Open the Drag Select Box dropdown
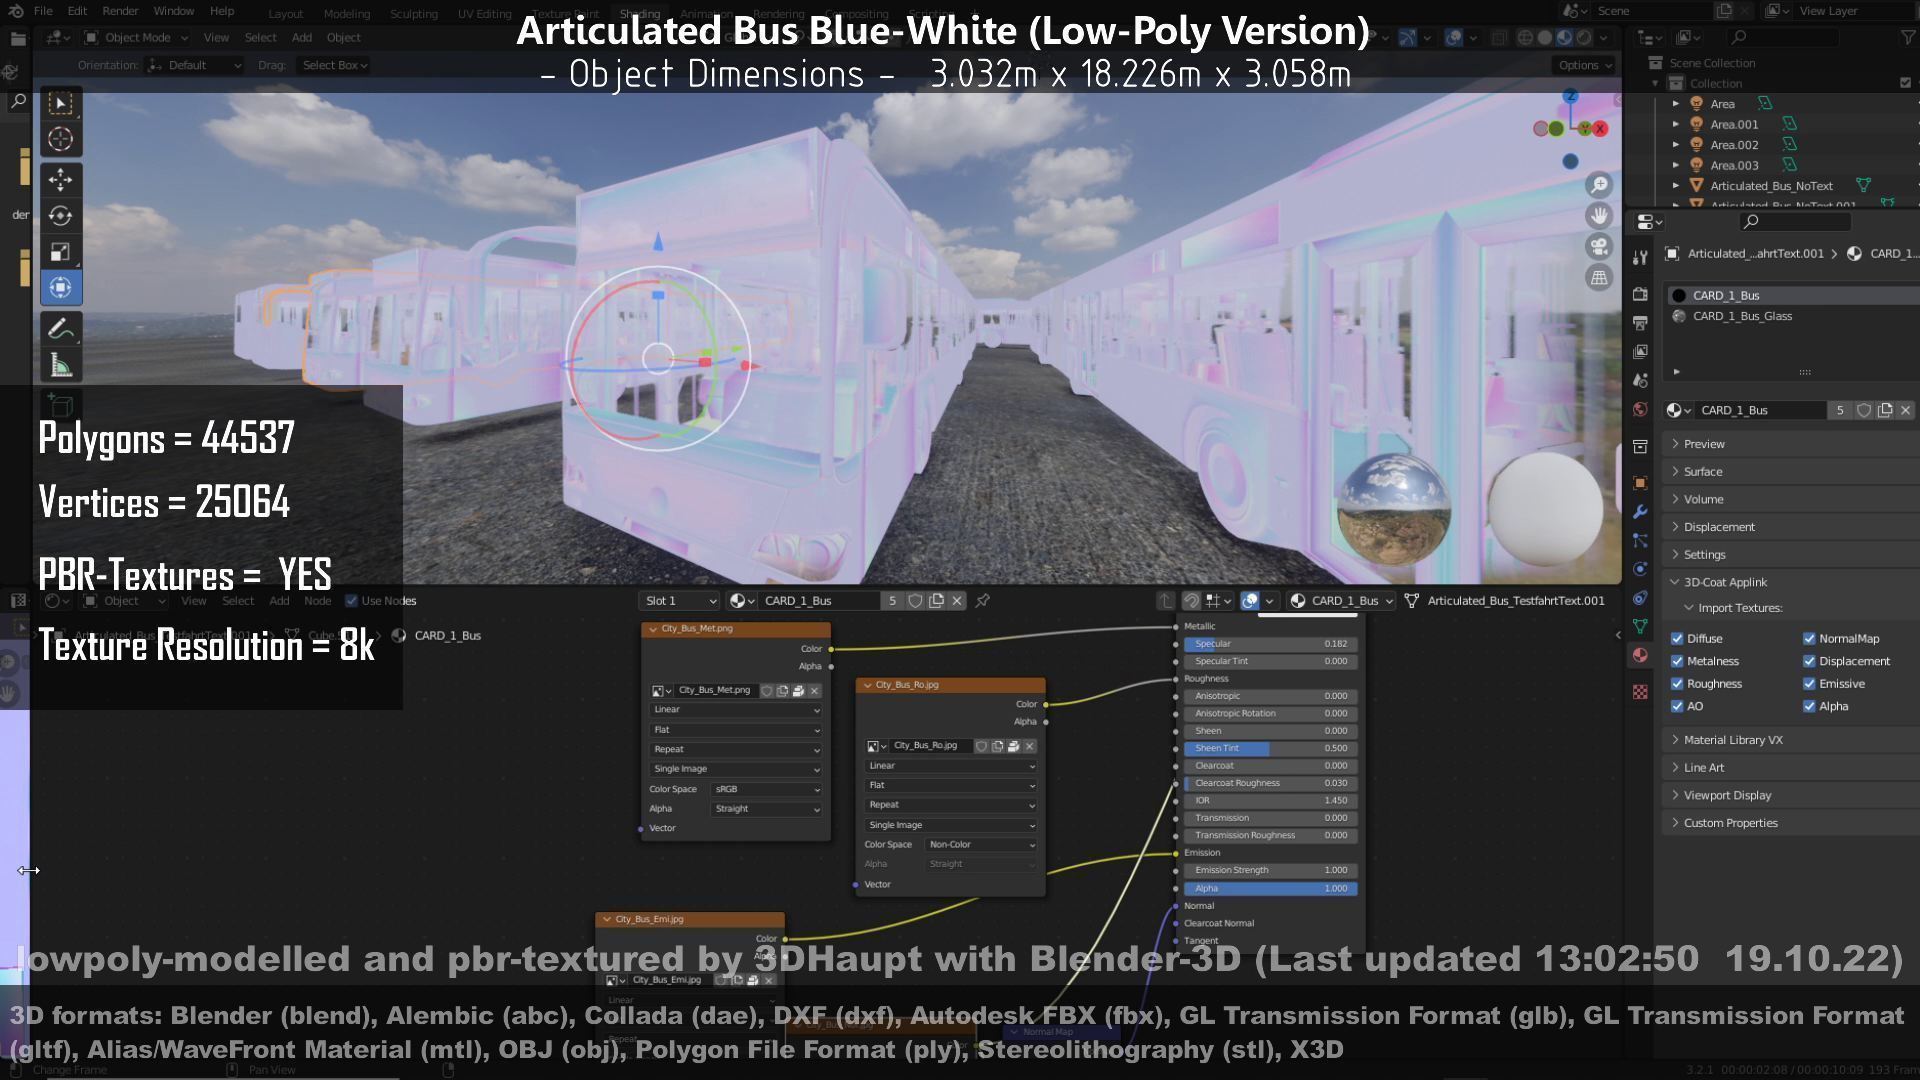The image size is (1920, 1080). tap(334, 65)
